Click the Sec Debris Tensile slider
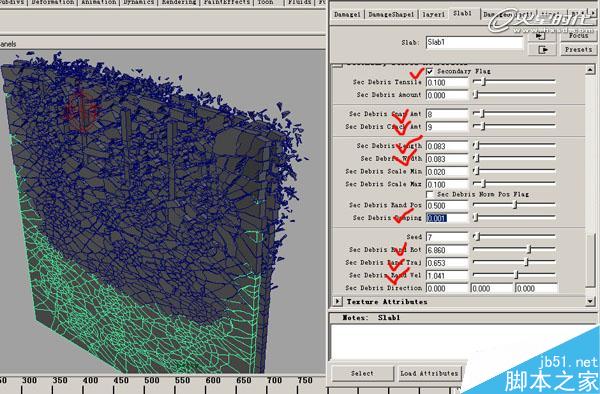This screenshot has width=600, height=394. tap(514, 81)
